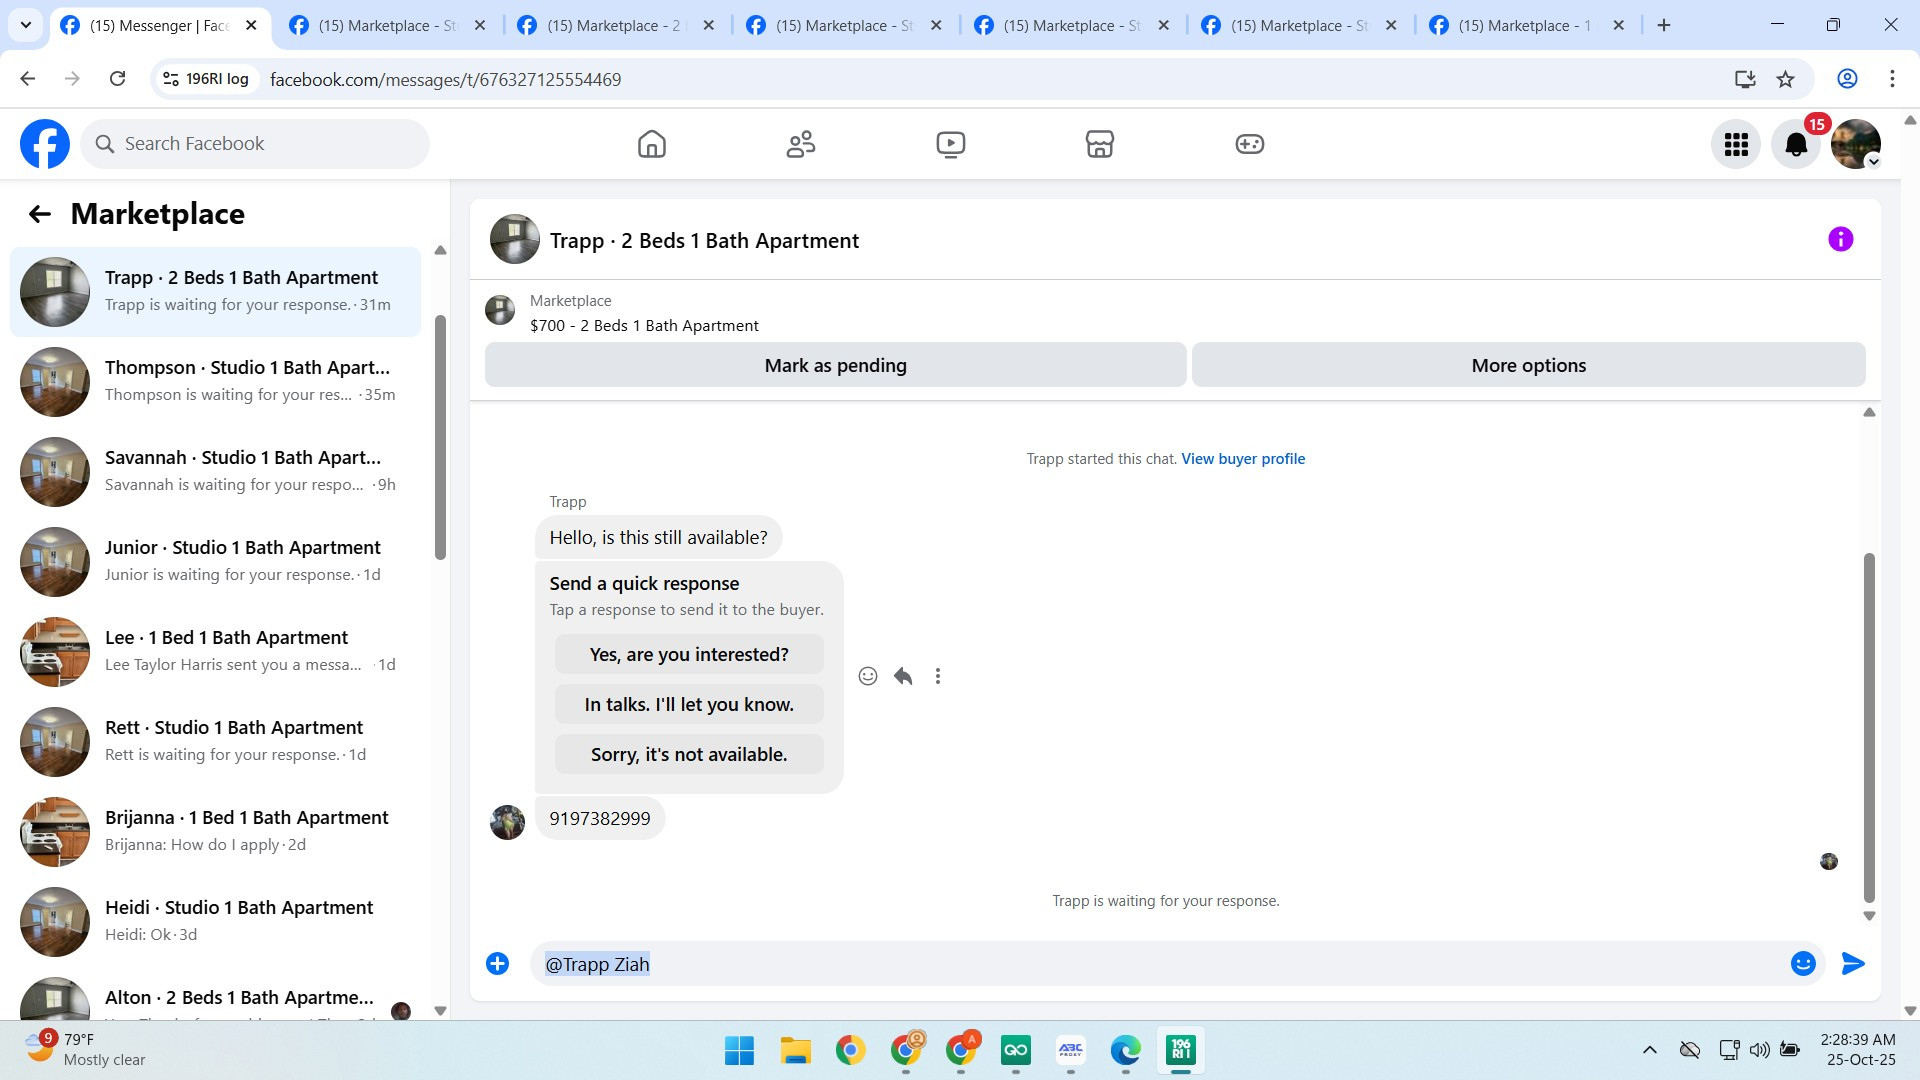Open the Gaming controller icon
Viewport: 1920px width, 1080px height.
click(x=1250, y=144)
